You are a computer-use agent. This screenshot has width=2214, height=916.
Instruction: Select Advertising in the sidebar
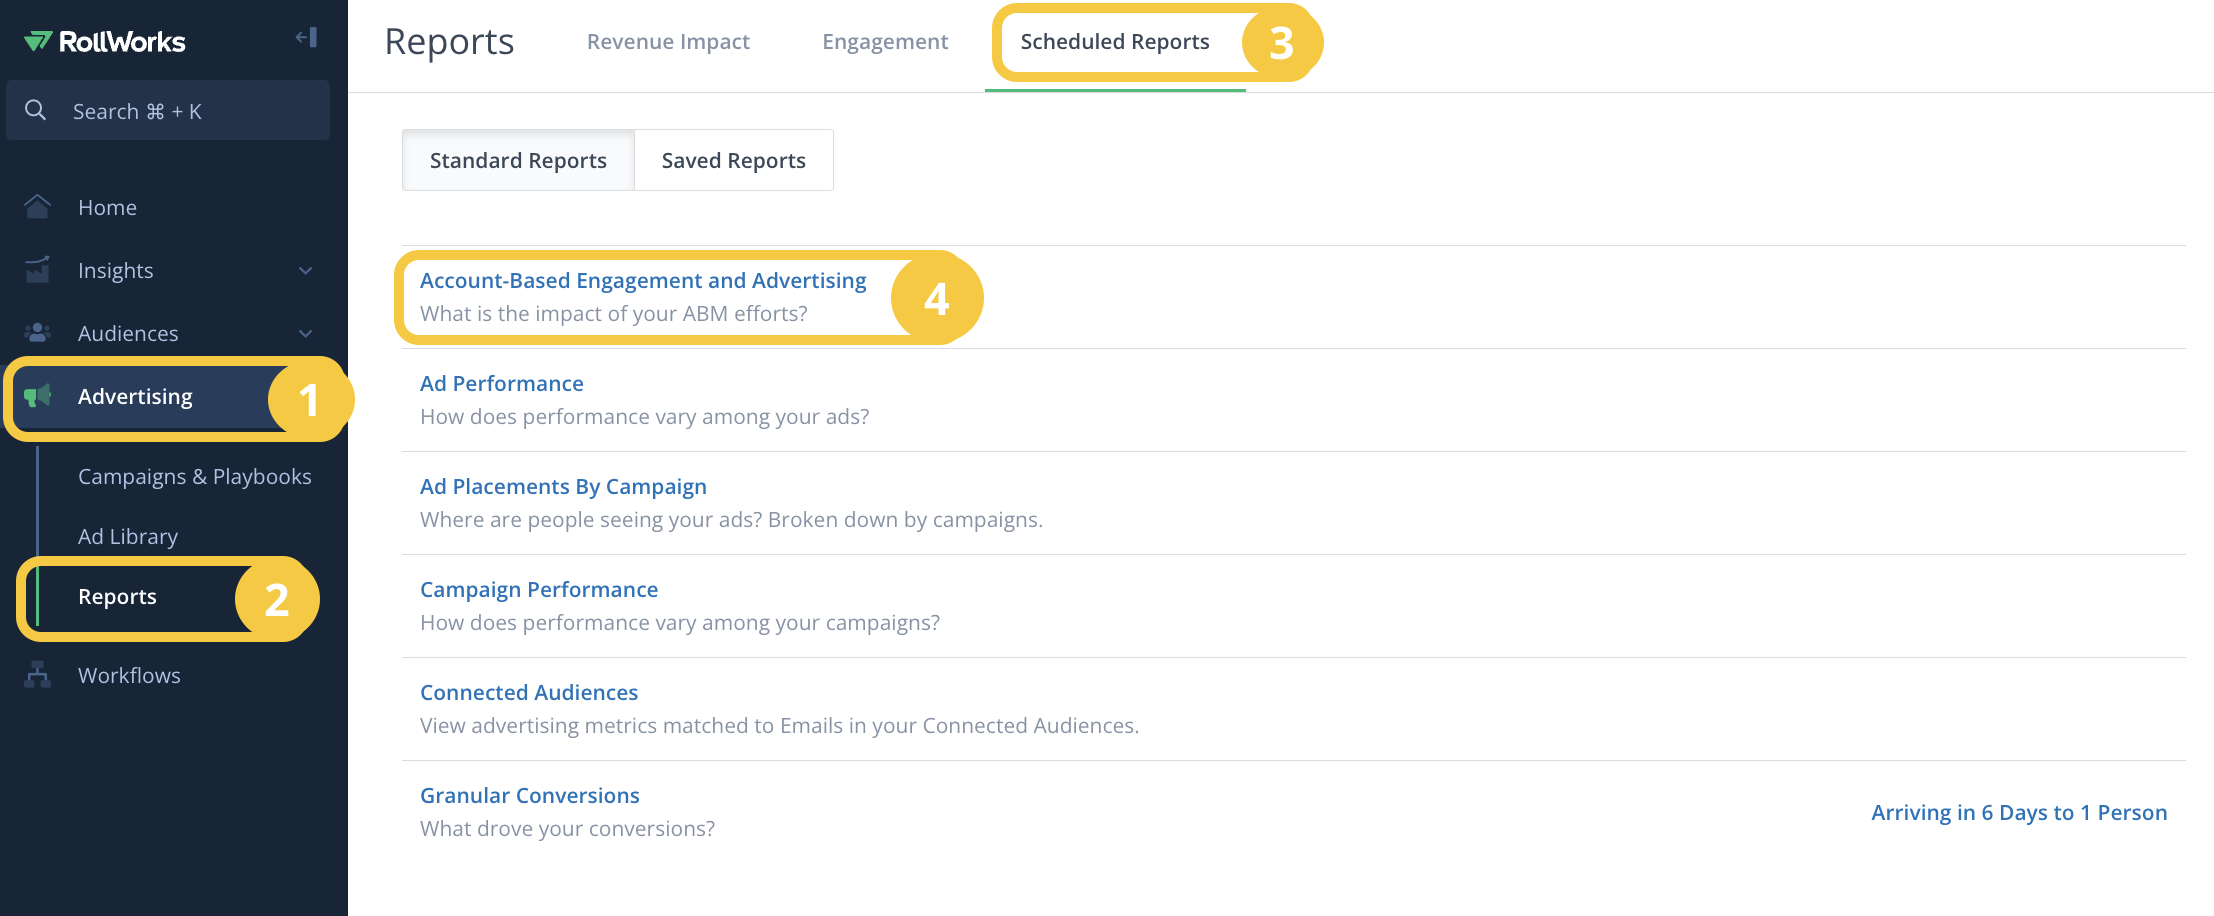(x=135, y=396)
